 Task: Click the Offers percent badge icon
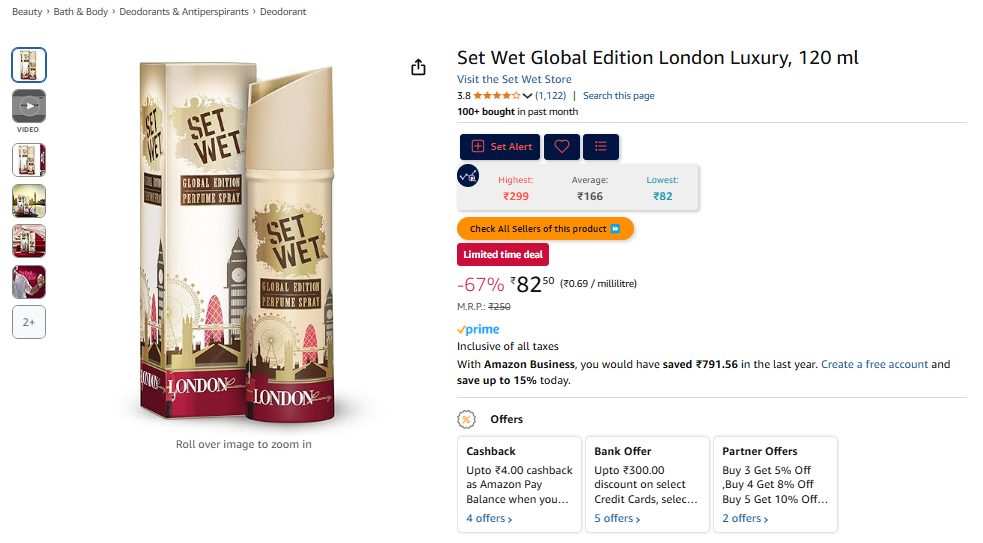click(466, 419)
